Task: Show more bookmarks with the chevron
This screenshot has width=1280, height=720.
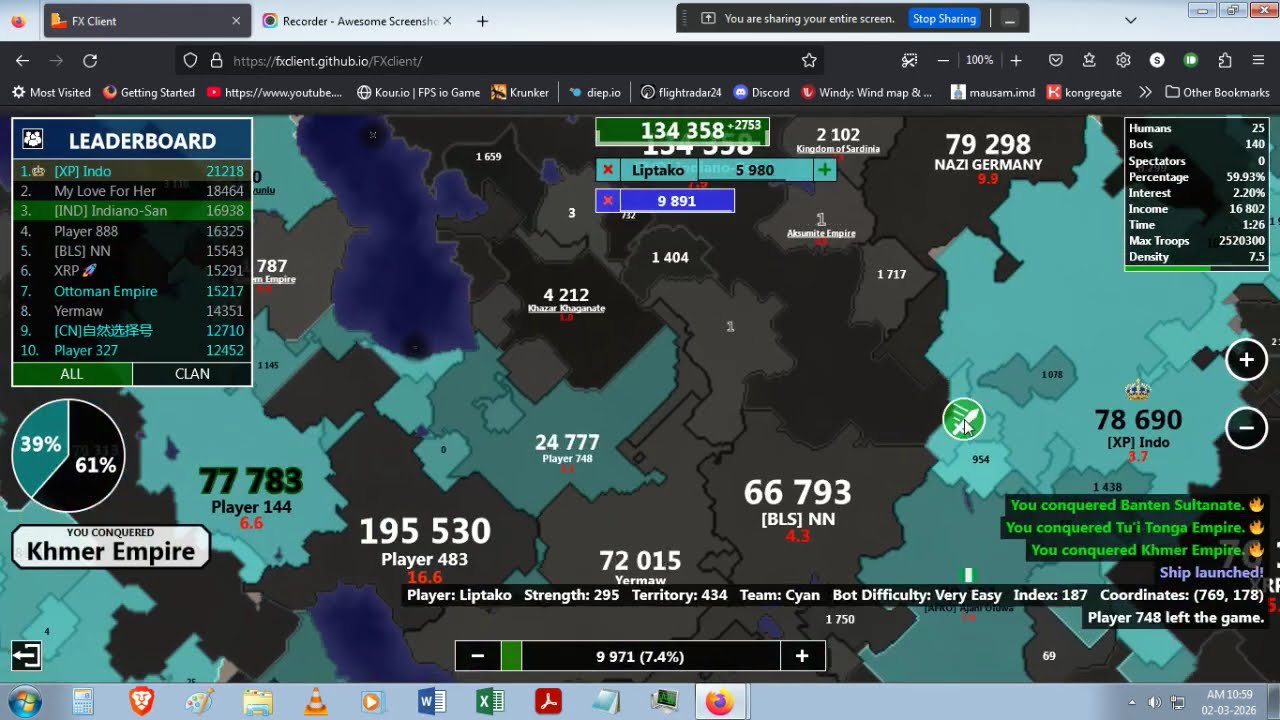Action: [x=1145, y=92]
